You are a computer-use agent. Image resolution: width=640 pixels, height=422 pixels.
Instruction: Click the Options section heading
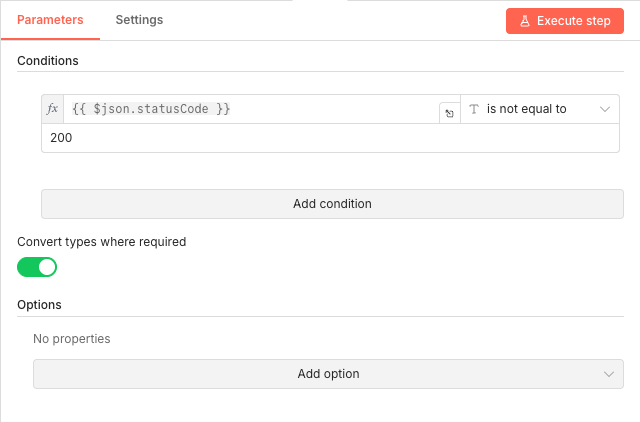pos(39,305)
